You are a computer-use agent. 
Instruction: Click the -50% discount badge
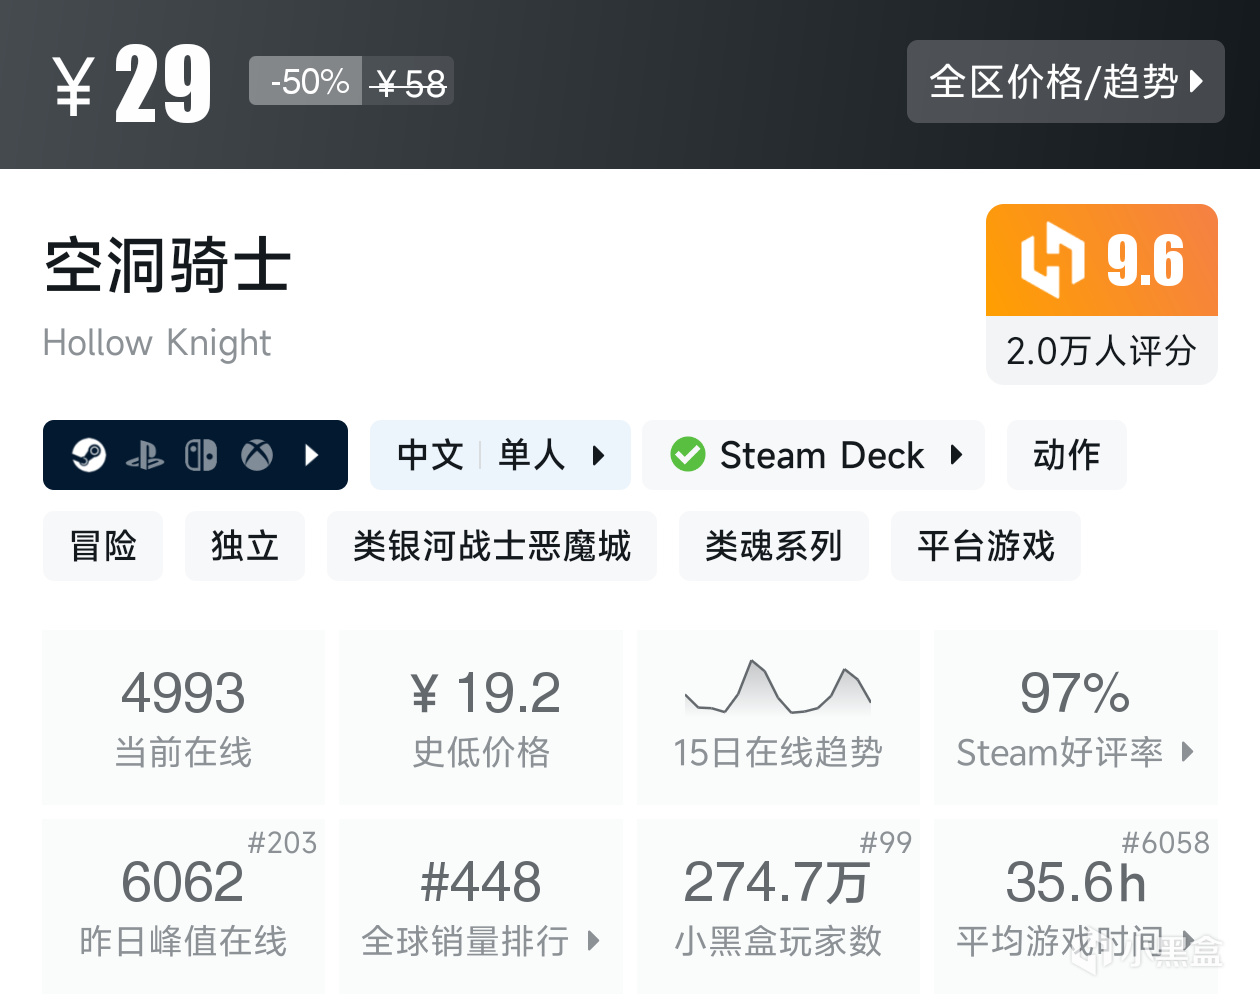[x=306, y=81]
